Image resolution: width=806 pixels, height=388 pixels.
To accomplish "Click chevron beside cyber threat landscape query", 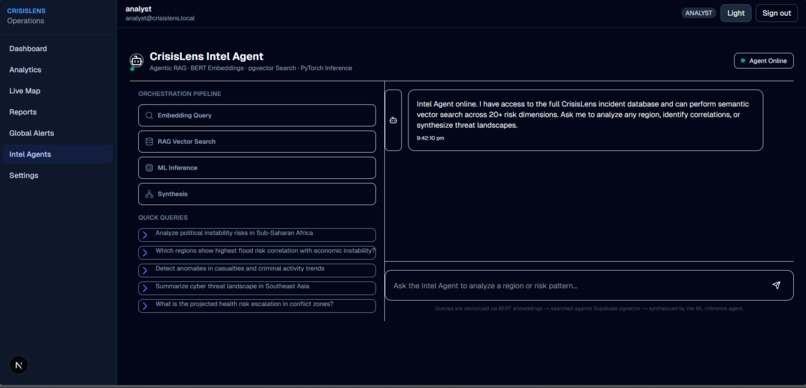I will click(x=145, y=288).
